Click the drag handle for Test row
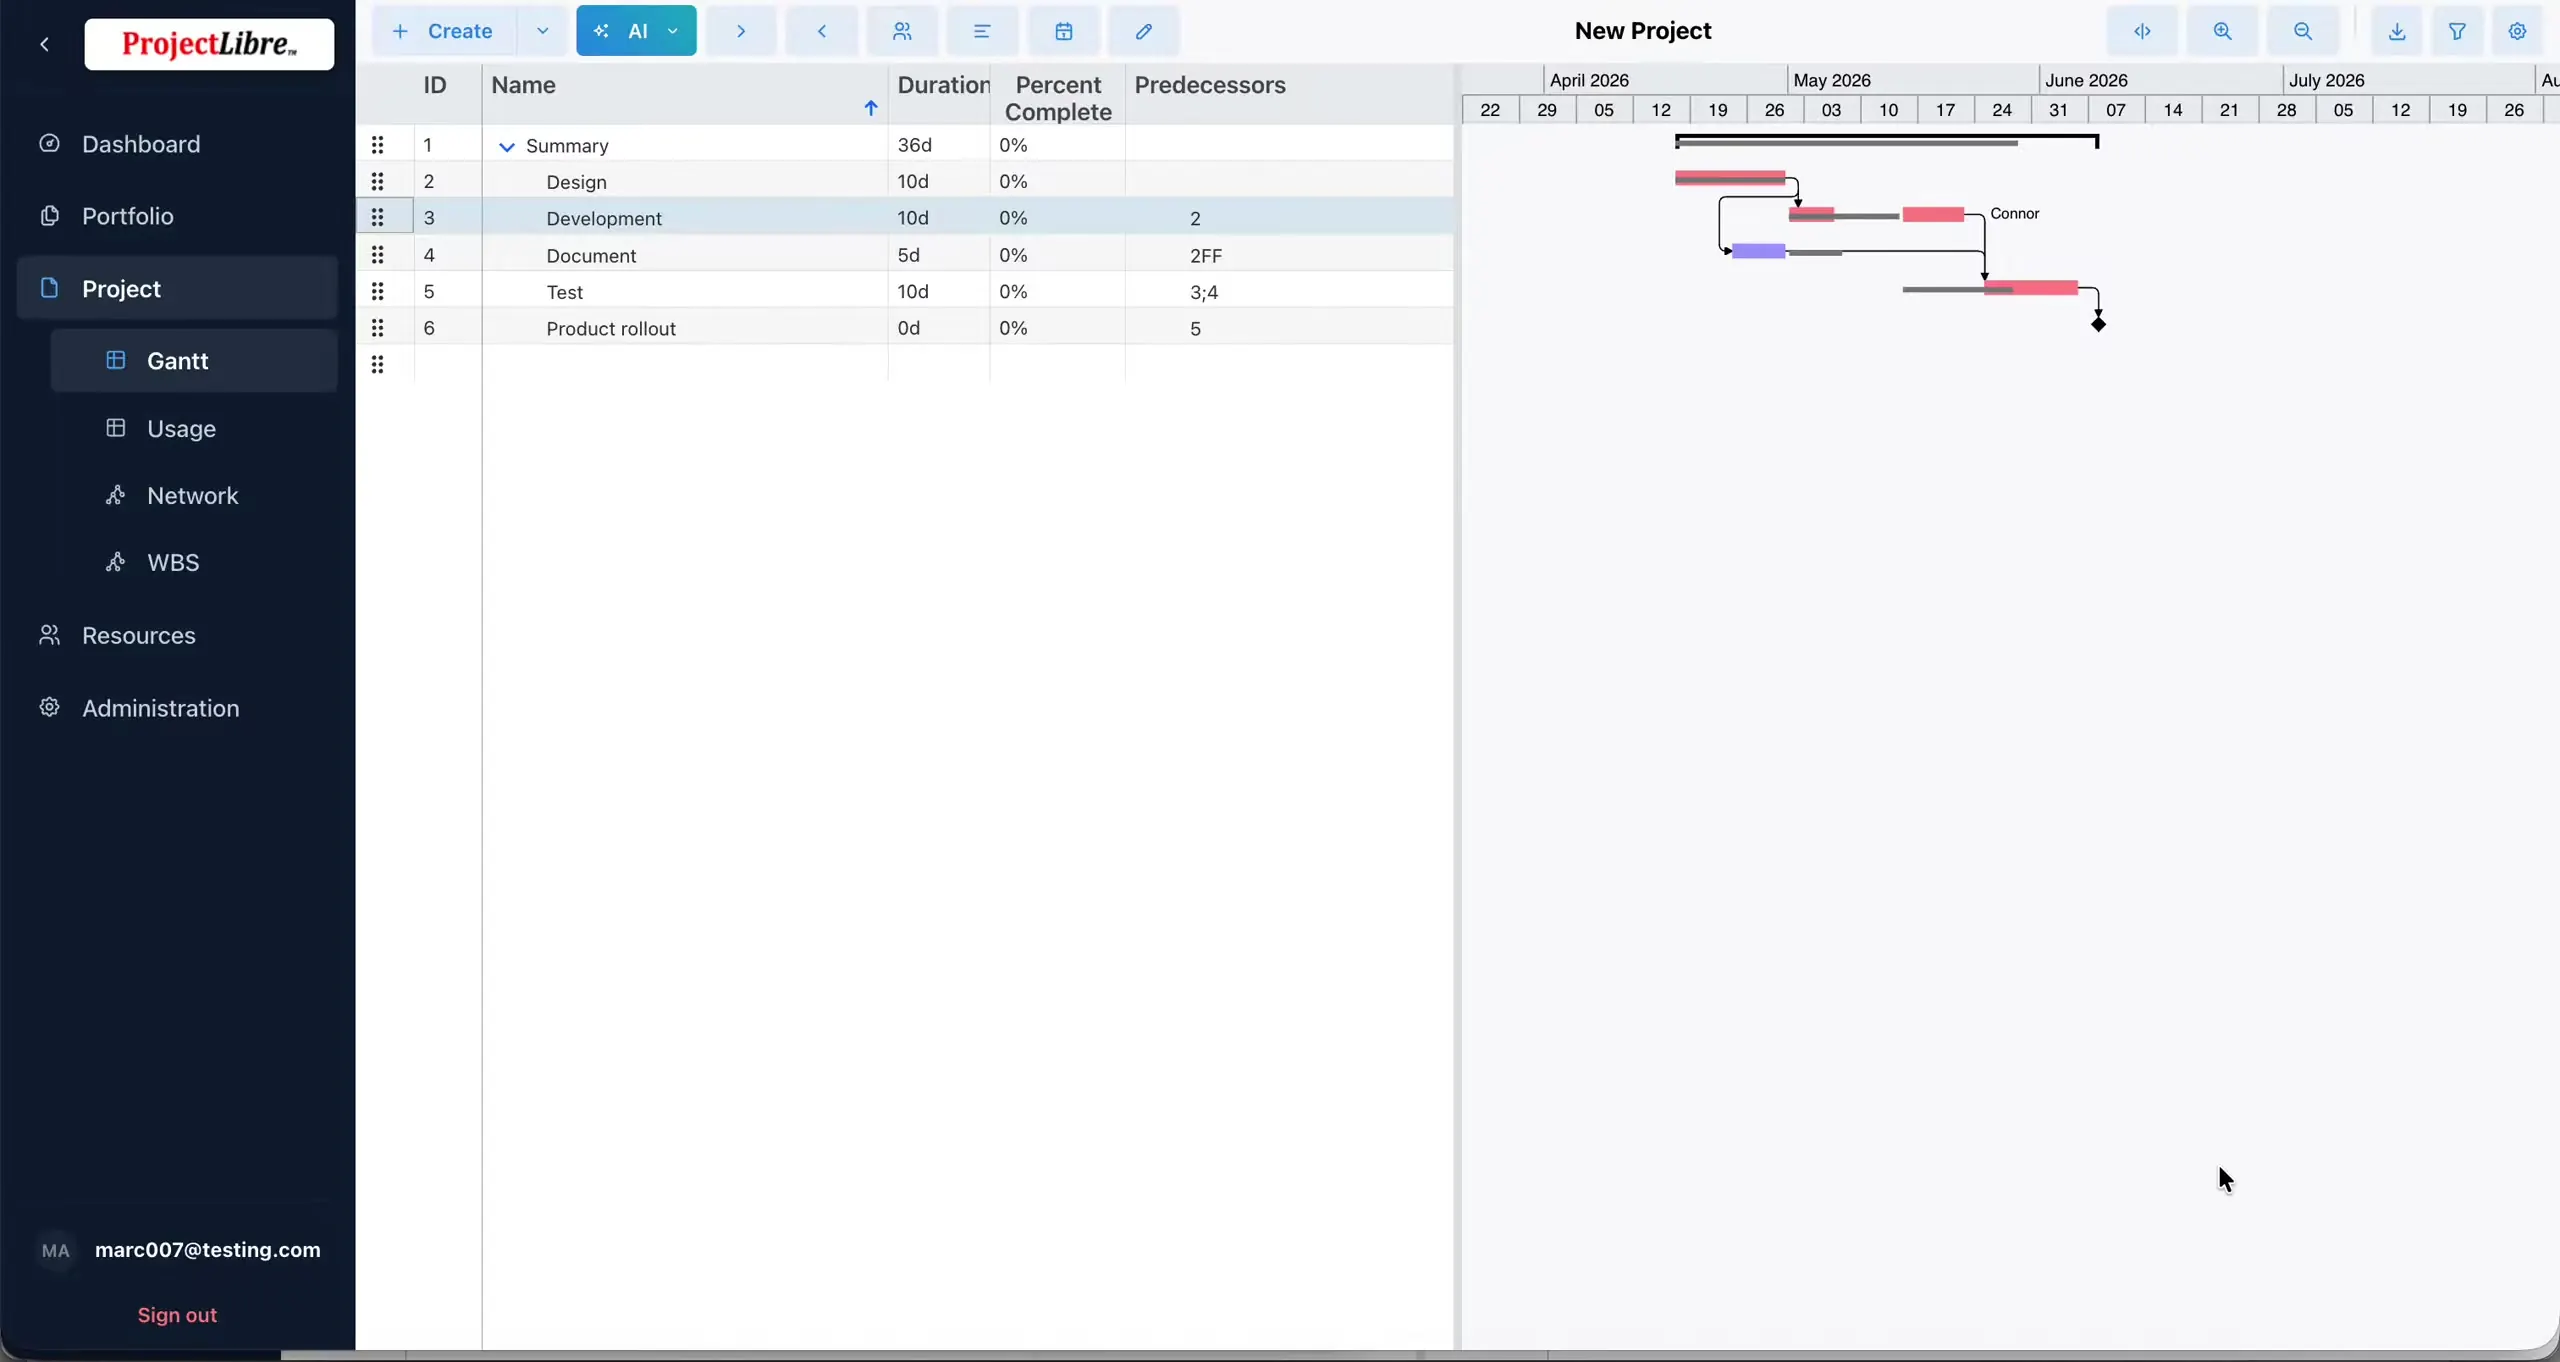2560x1362 pixels. pos(377,291)
